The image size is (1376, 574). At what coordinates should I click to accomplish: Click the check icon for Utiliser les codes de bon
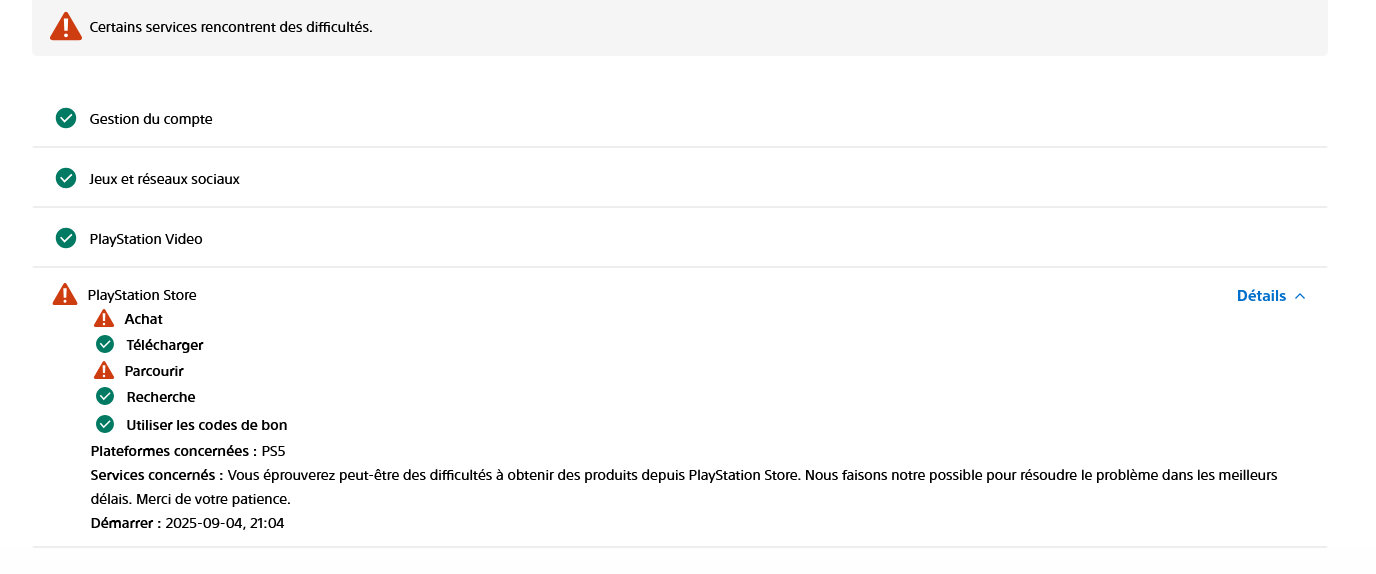105,424
